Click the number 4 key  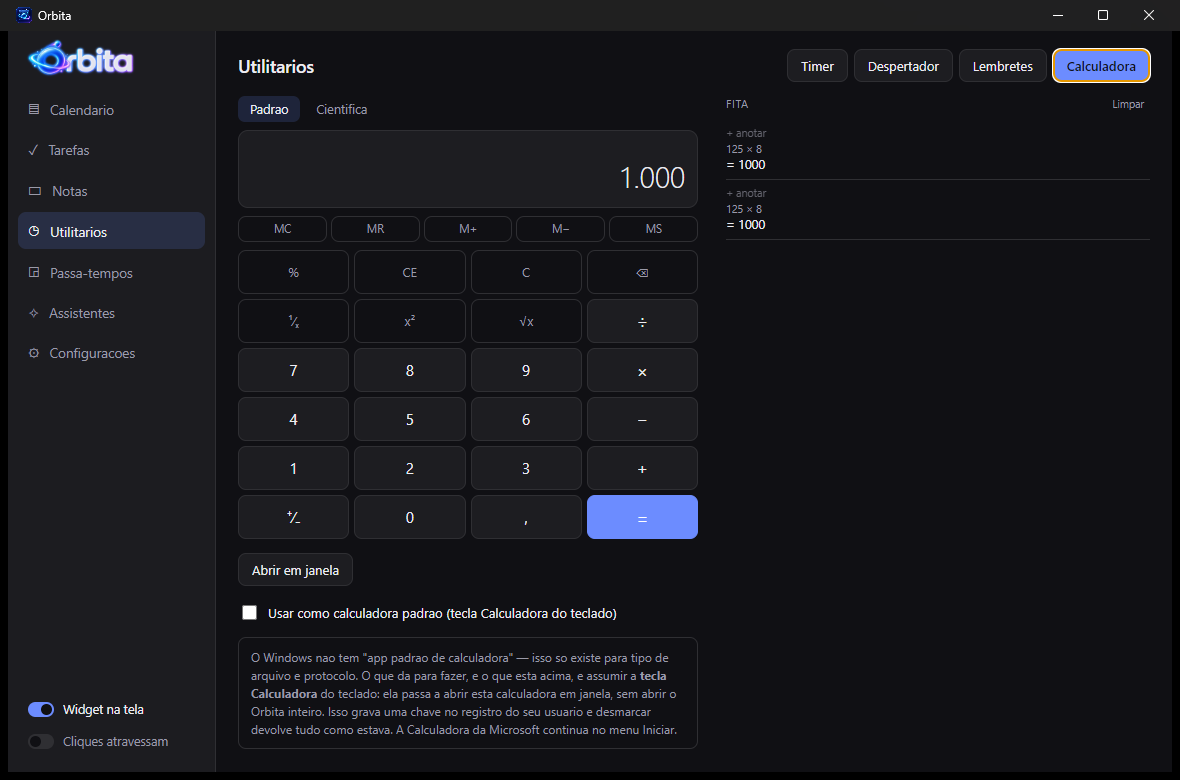293,419
